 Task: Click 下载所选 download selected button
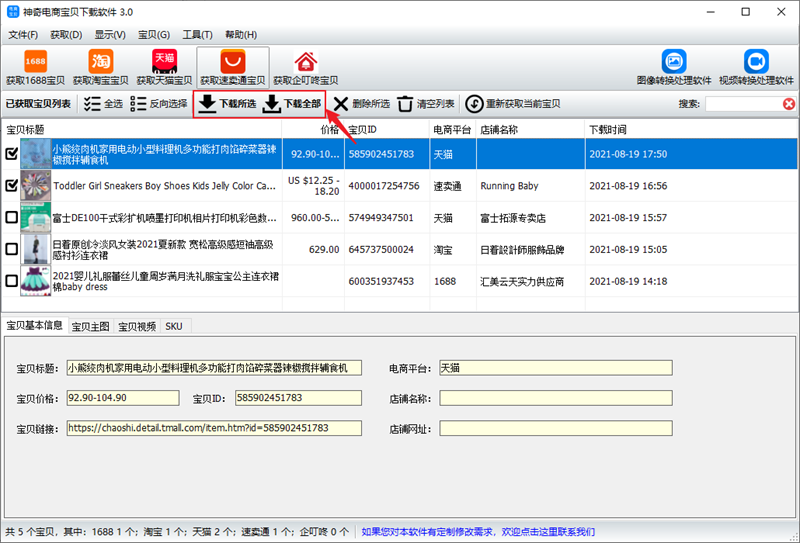(x=227, y=104)
